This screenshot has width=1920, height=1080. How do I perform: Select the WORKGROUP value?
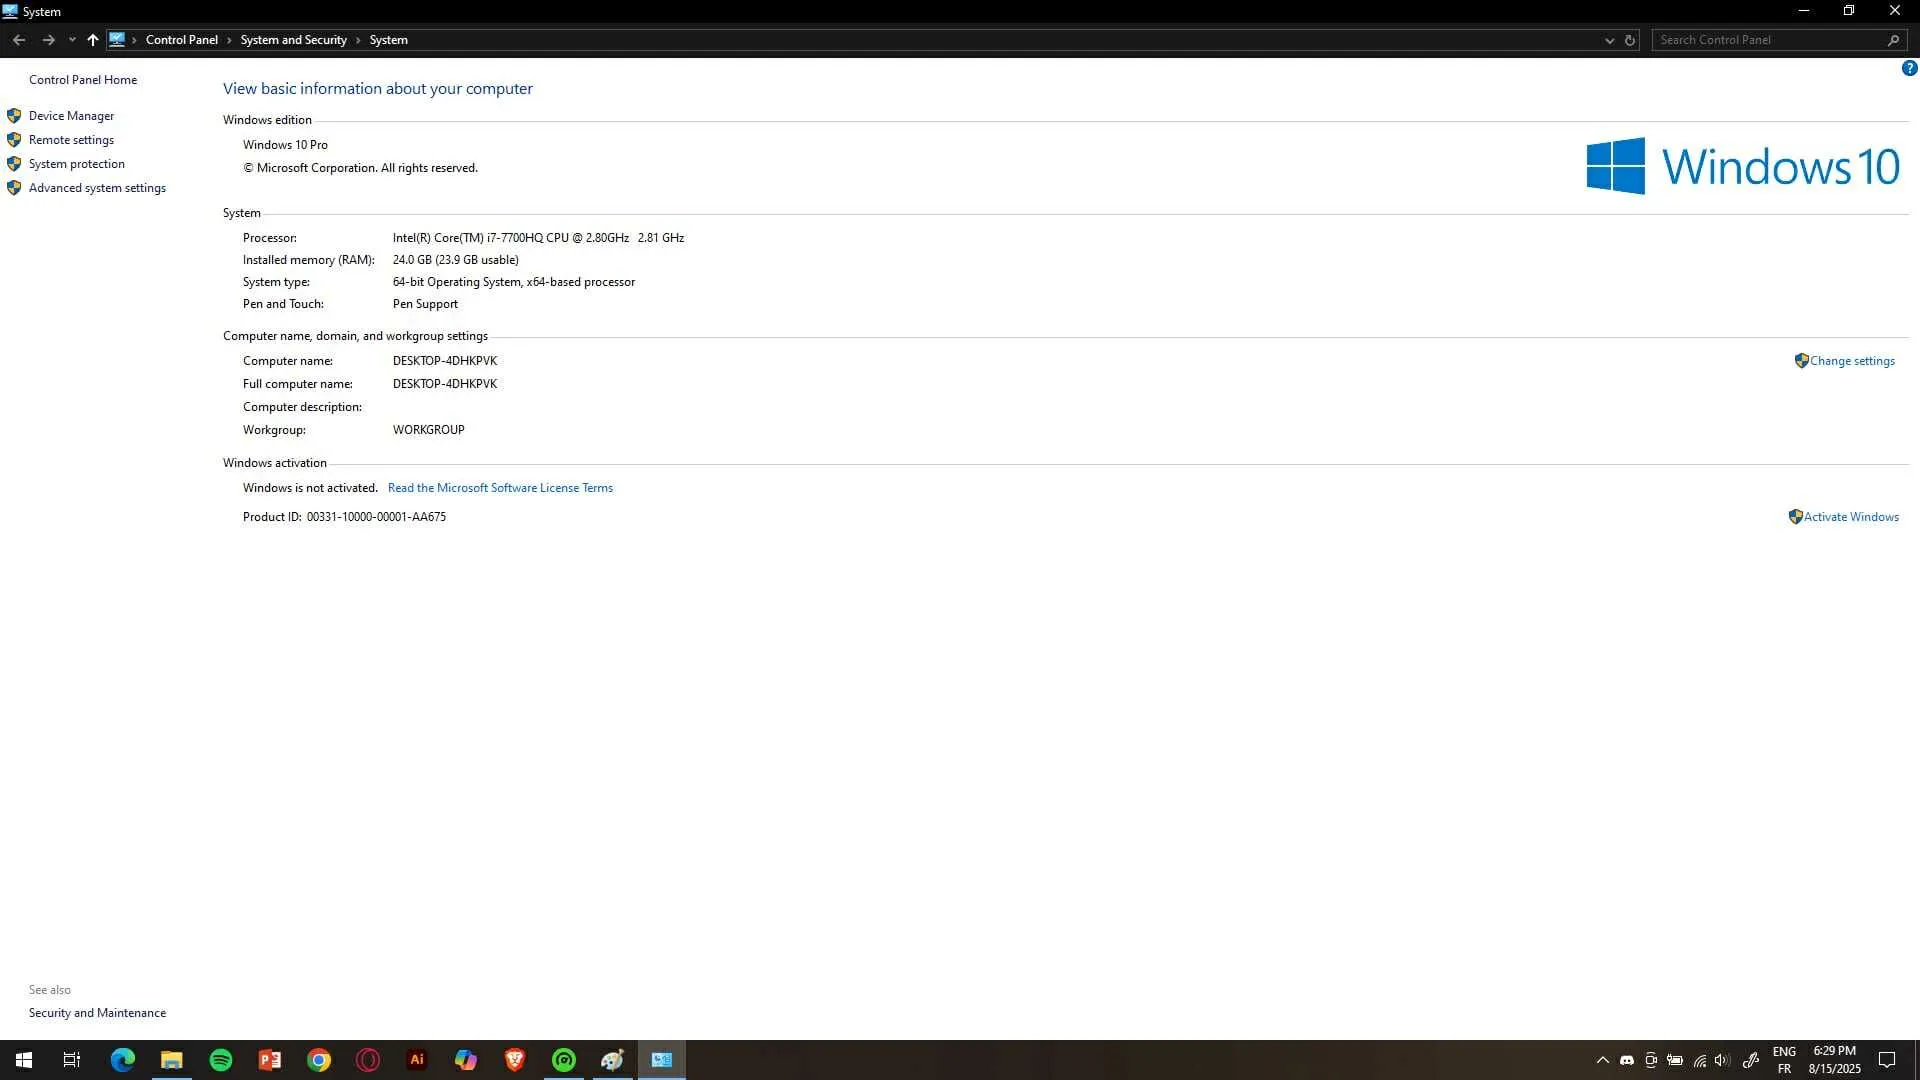click(428, 430)
